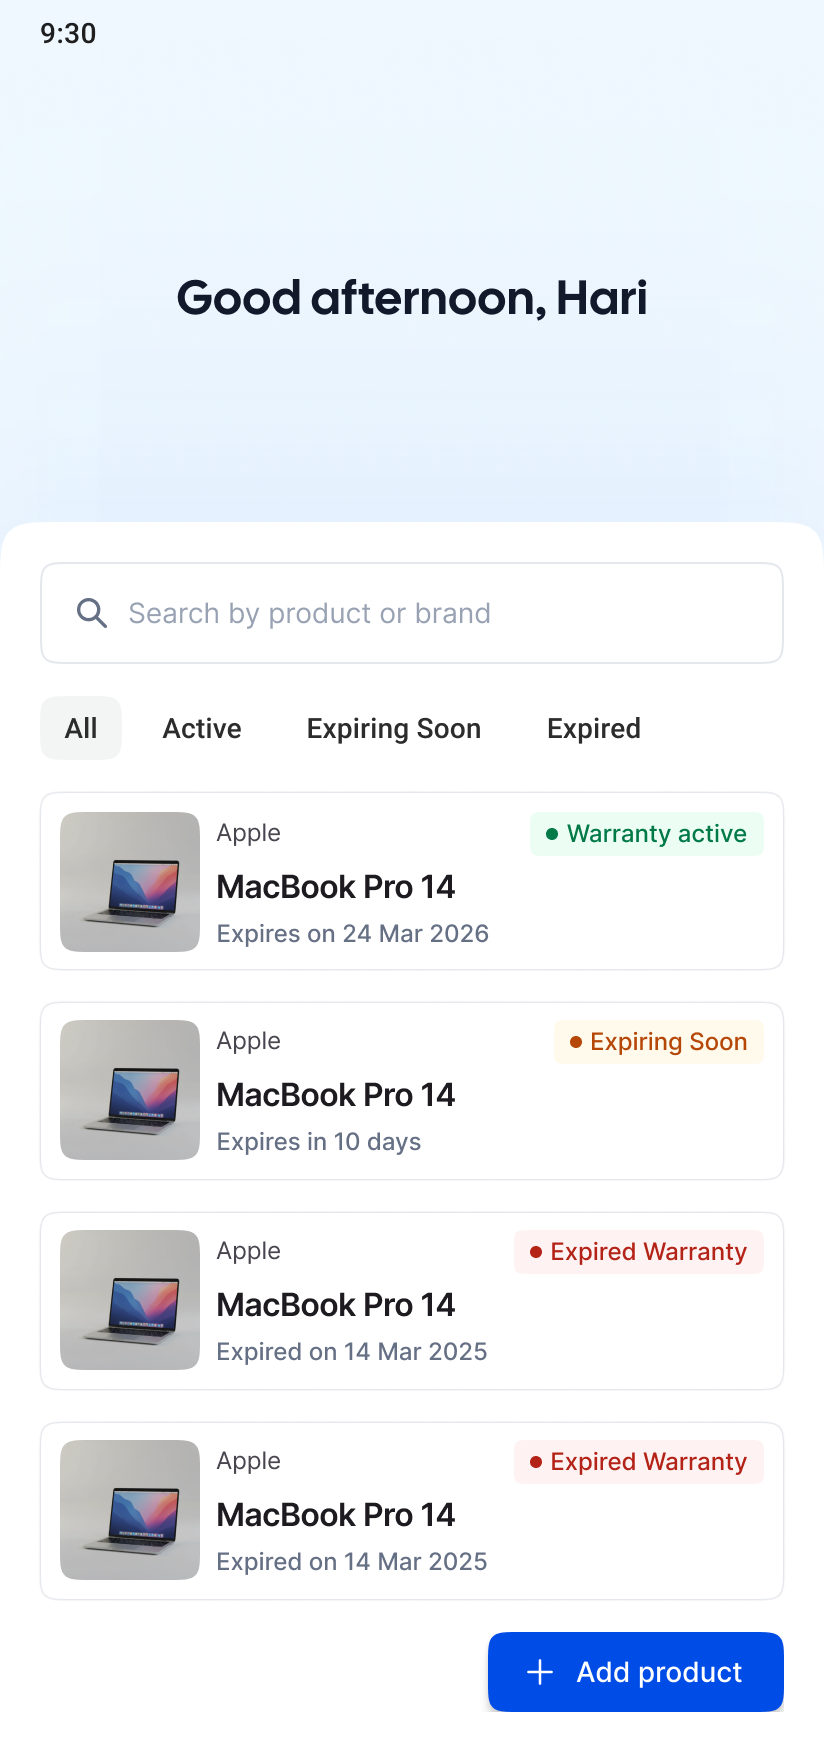Click the search magnifier icon
The image size is (824, 1750).
pyautogui.click(x=92, y=613)
